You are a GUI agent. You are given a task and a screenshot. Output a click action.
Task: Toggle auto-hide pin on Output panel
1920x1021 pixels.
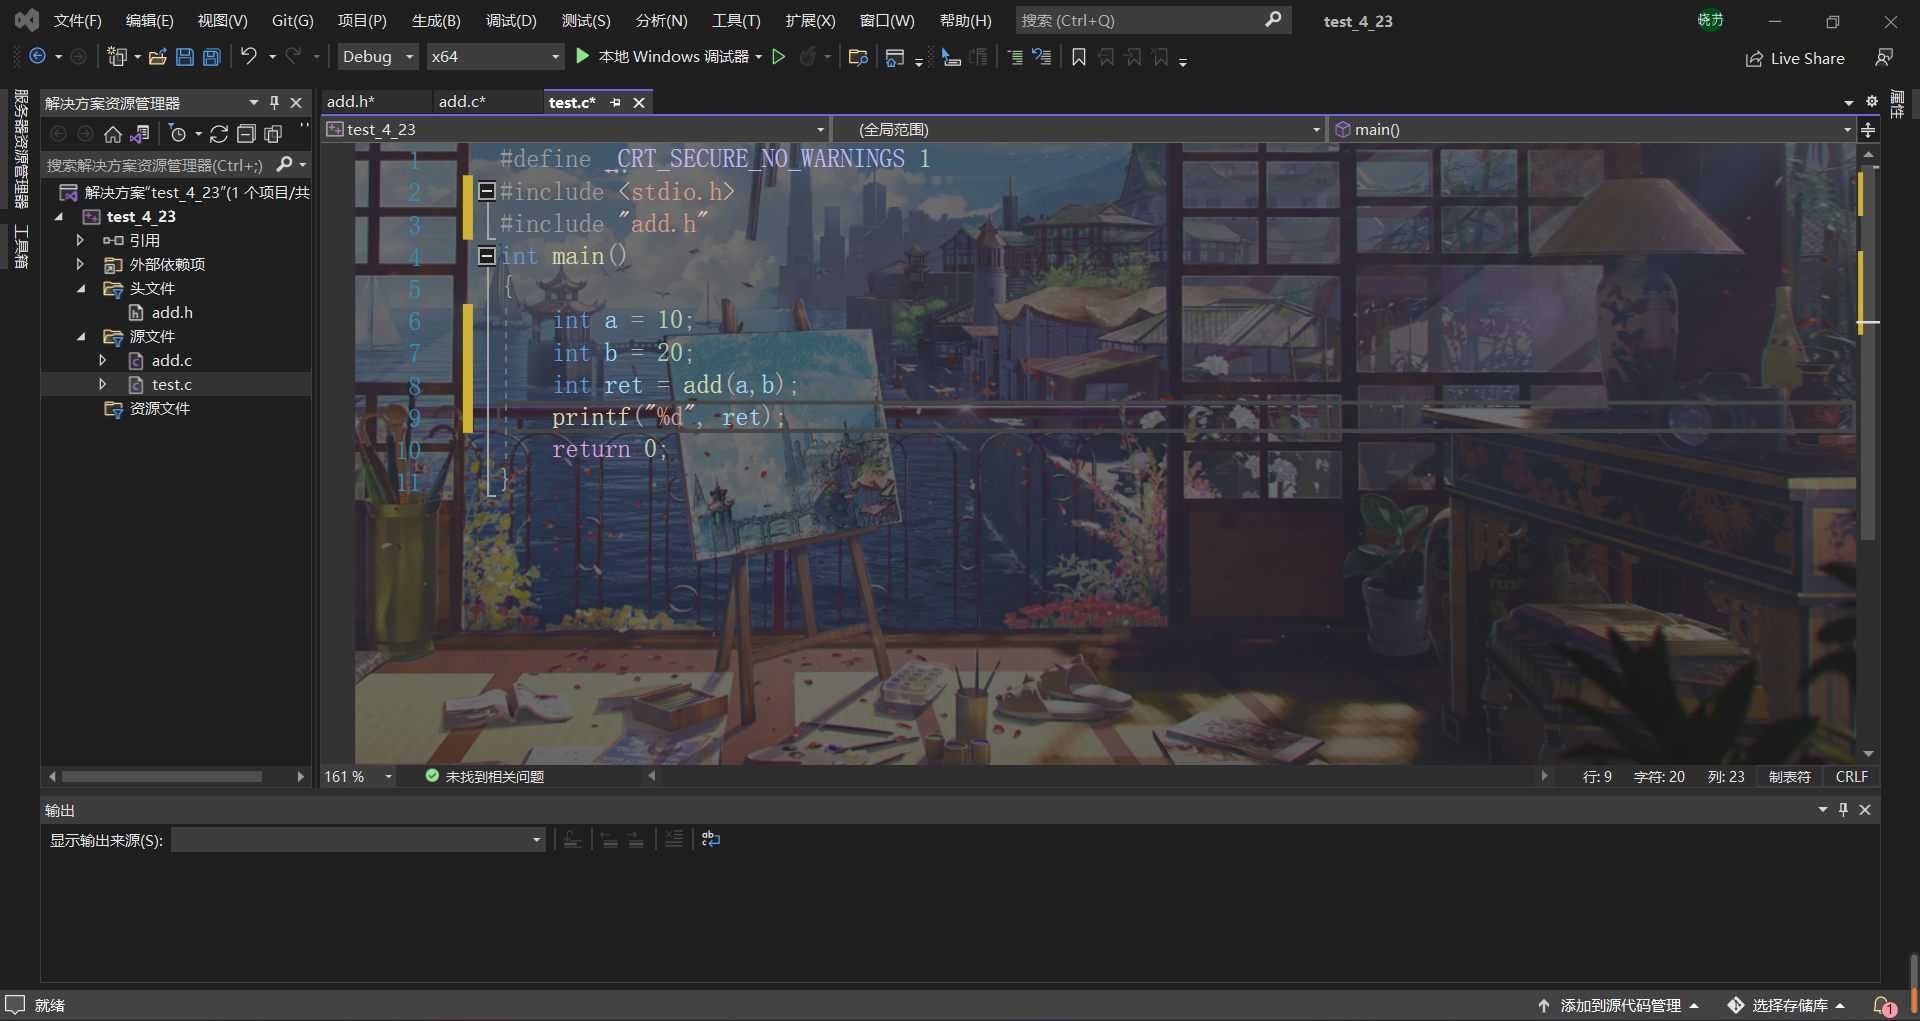pyautogui.click(x=1843, y=810)
